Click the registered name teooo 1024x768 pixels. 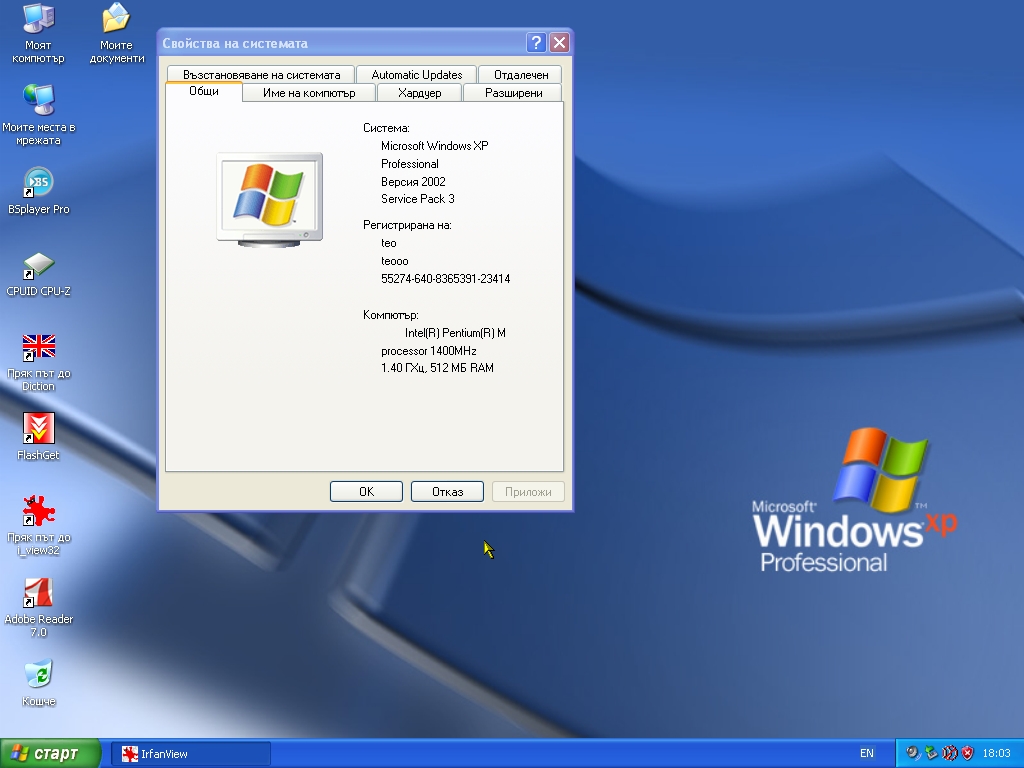click(x=394, y=261)
